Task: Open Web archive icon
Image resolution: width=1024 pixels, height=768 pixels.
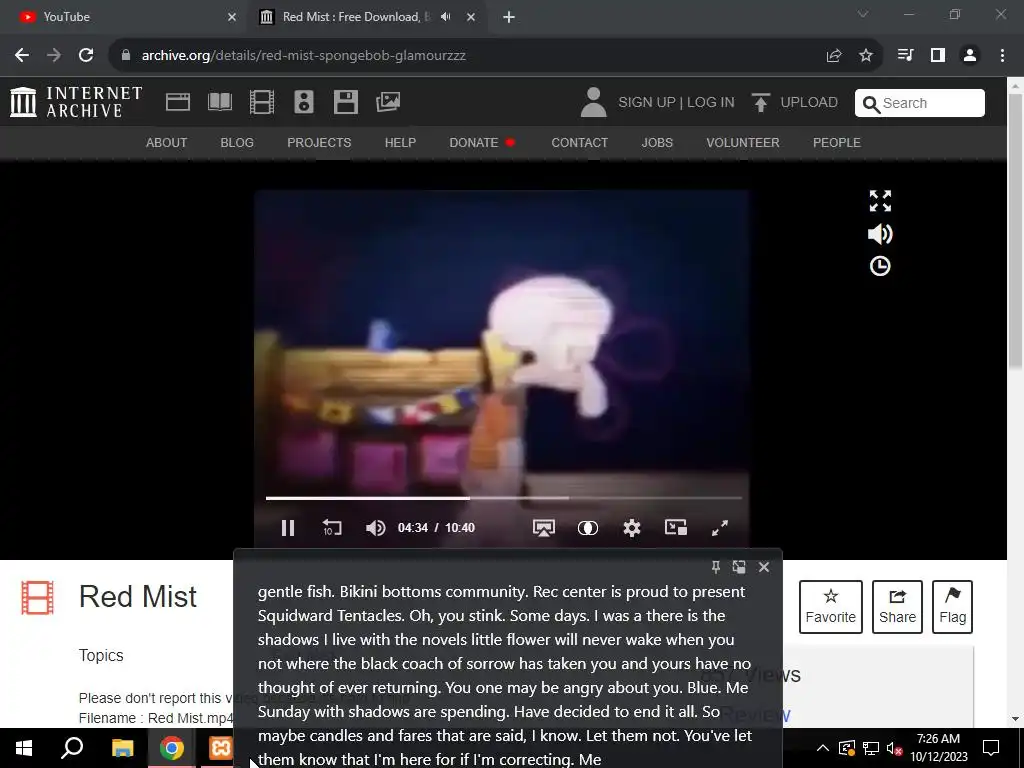Action: pos(178,102)
